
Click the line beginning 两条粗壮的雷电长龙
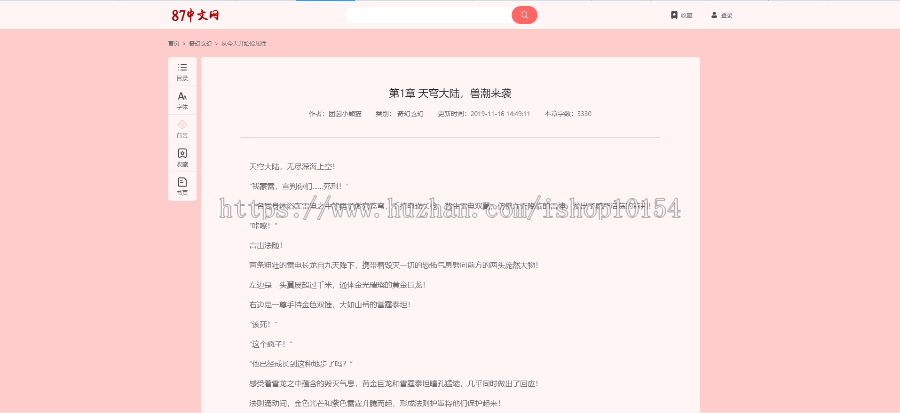393,265
